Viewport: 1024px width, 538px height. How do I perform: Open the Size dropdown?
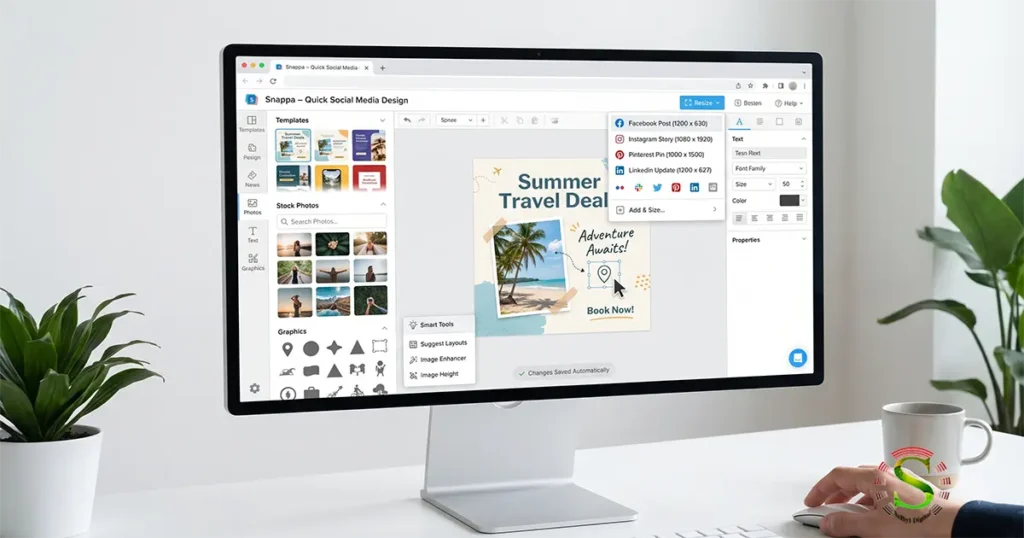click(x=754, y=184)
